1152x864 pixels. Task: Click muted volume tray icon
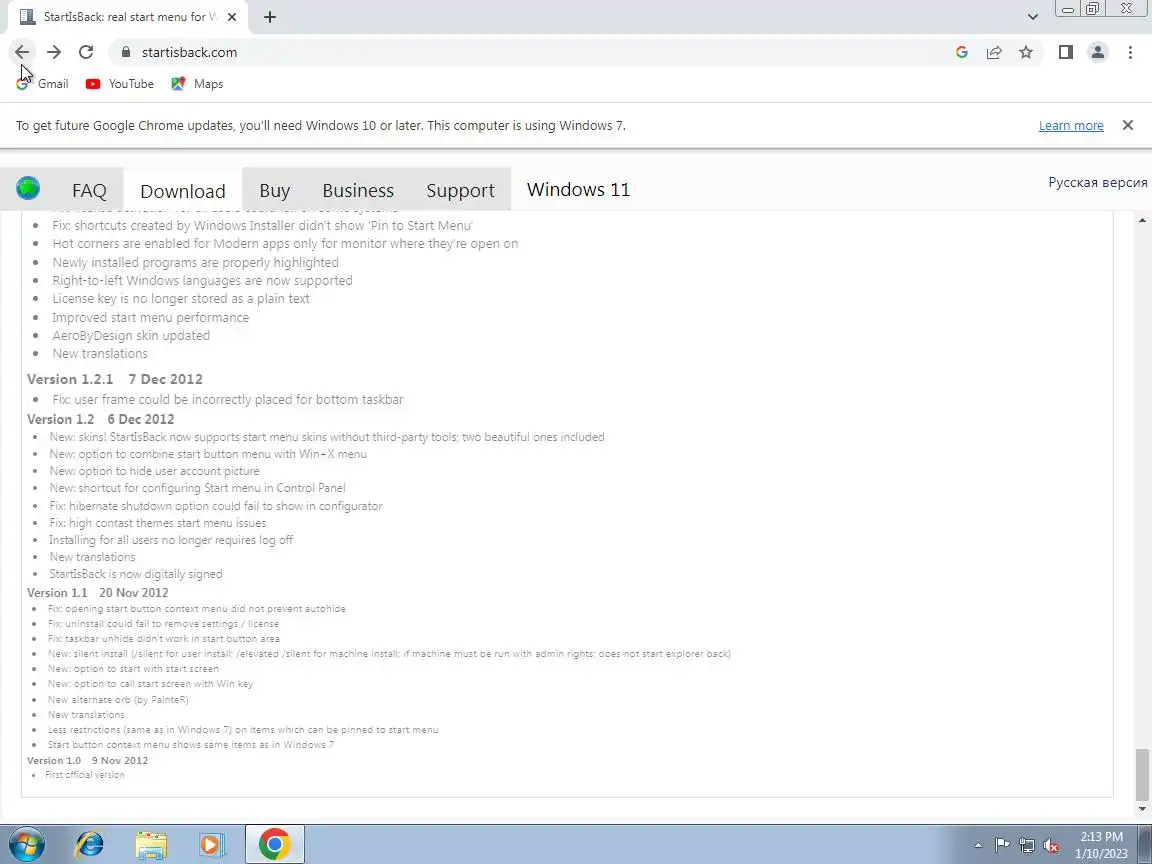[1051, 846]
